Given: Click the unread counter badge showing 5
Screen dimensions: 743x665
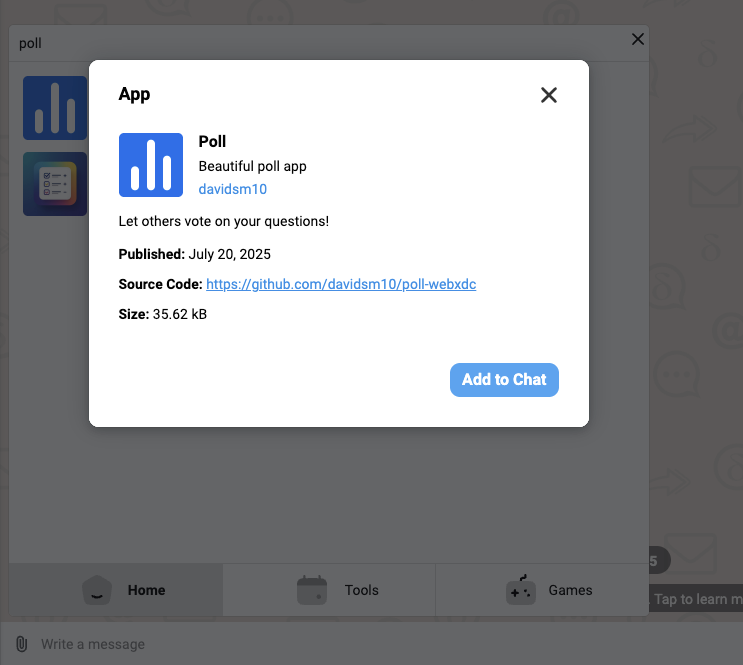Looking at the screenshot, I should tap(655, 561).
